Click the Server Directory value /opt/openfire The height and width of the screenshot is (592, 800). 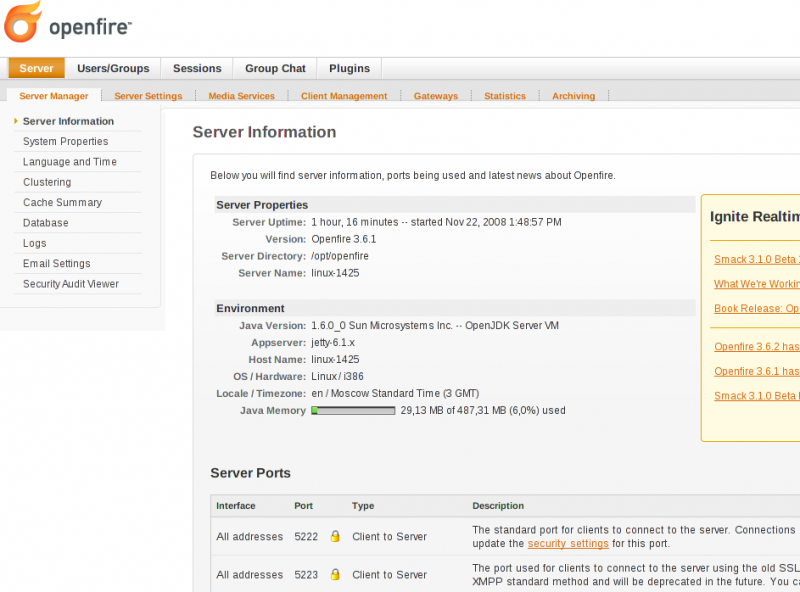pyautogui.click(x=340, y=256)
